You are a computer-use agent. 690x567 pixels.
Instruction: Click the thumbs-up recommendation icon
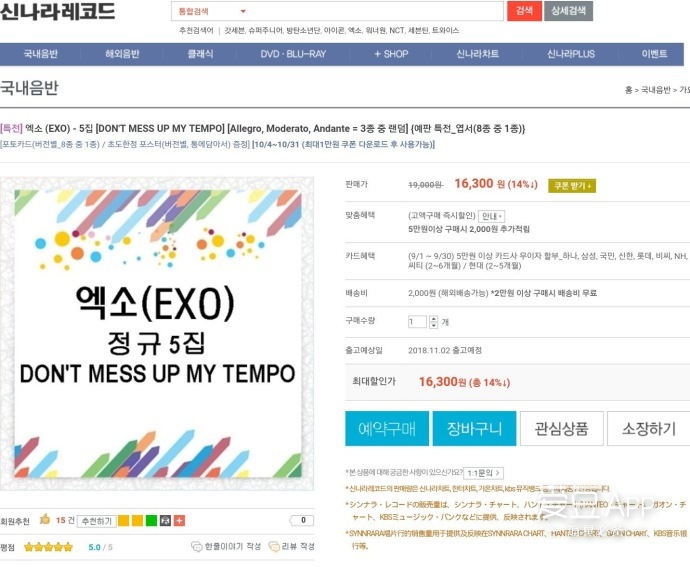coord(45,519)
